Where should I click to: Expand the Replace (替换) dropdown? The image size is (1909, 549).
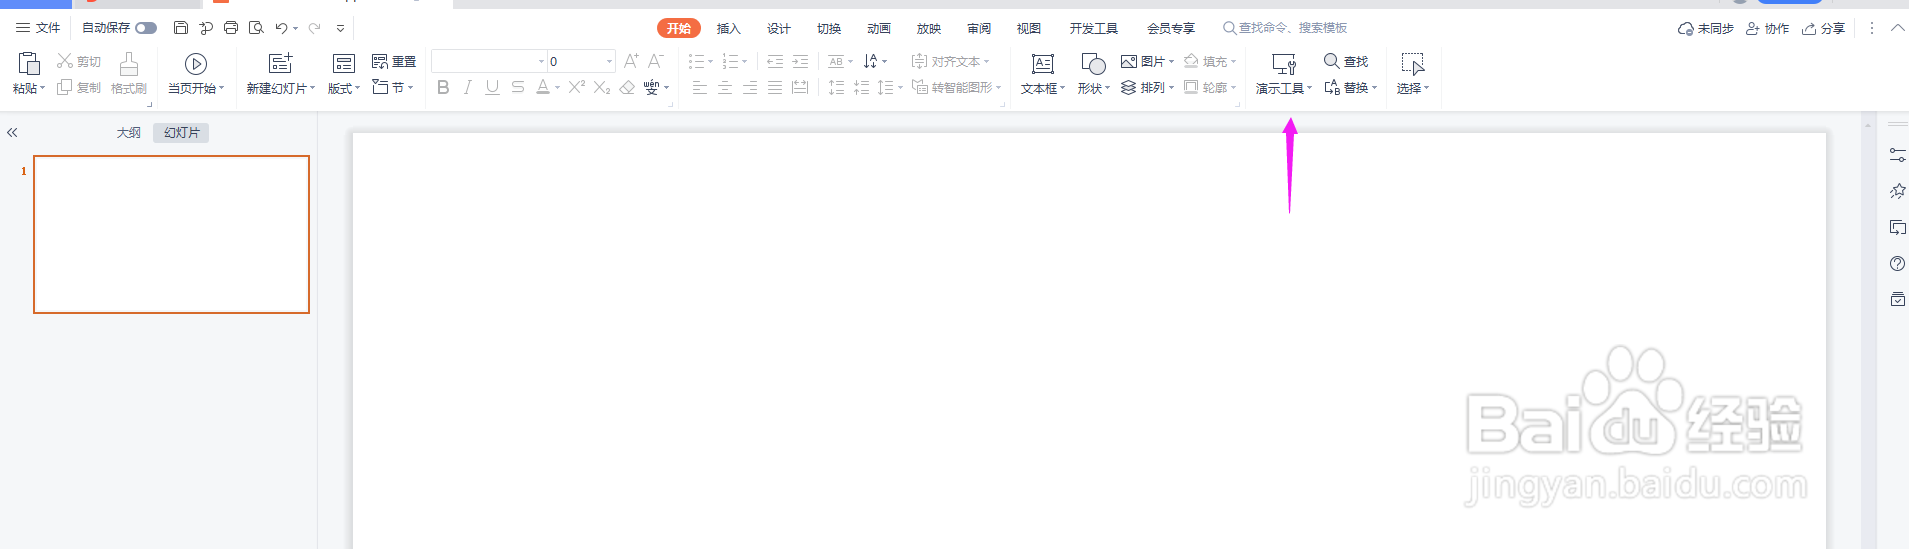1374,88
